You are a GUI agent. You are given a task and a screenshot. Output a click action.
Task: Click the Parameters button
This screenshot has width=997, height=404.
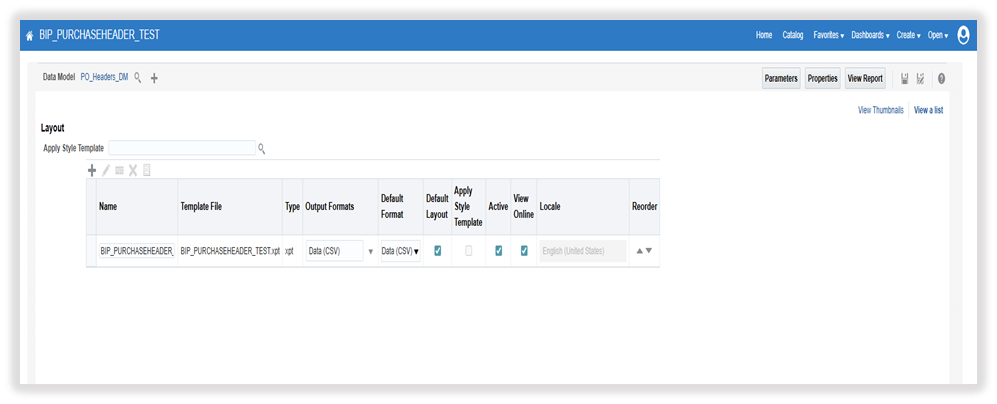(781, 78)
